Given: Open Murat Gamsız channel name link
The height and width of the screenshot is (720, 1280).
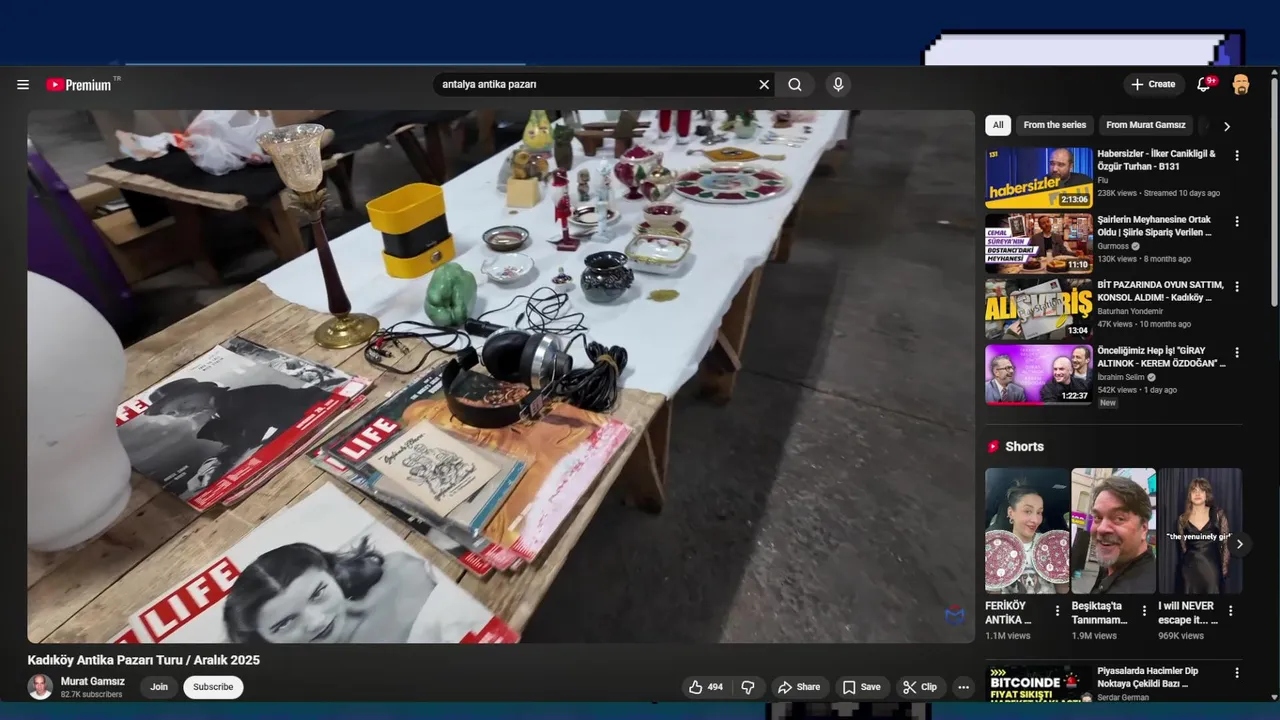Looking at the screenshot, I should [93, 681].
